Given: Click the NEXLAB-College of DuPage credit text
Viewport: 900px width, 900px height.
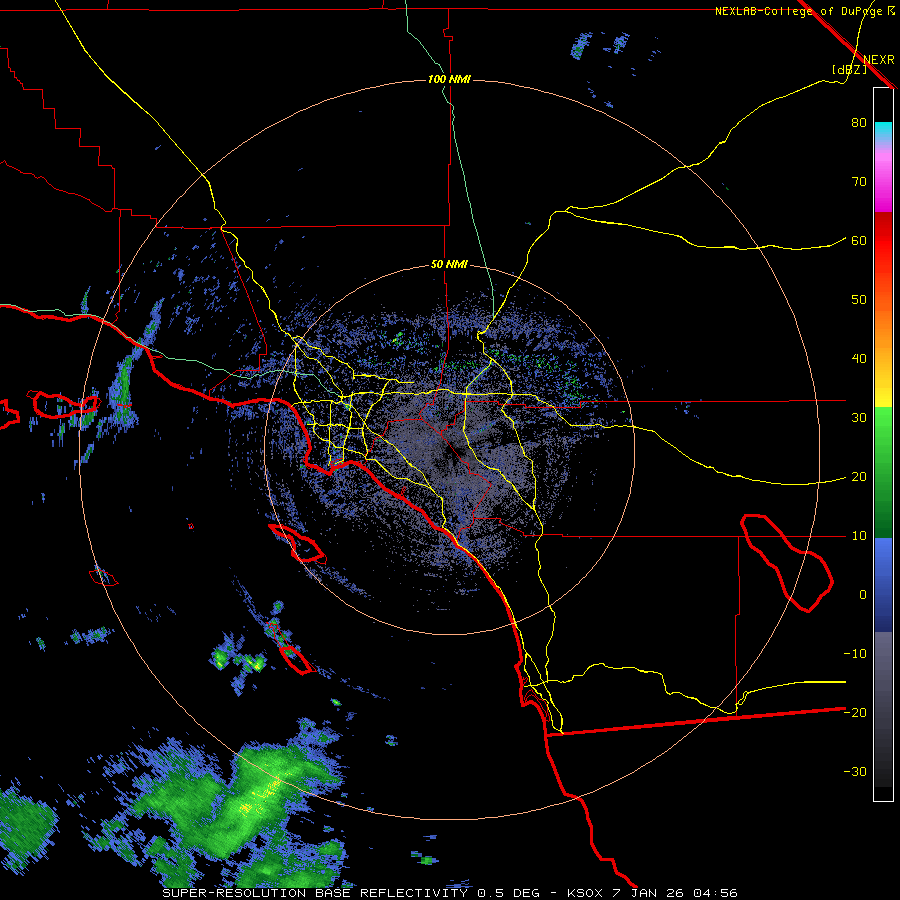Looking at the screenshot, I should [798, 11].
